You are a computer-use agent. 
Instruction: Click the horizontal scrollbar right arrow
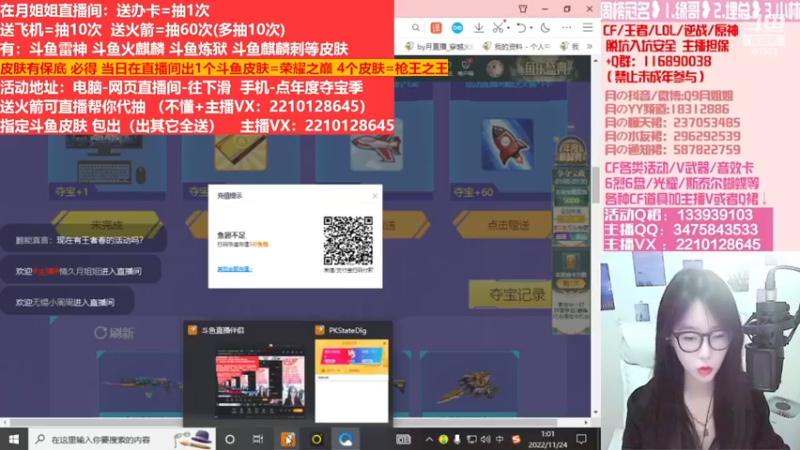tap(586, 422)
